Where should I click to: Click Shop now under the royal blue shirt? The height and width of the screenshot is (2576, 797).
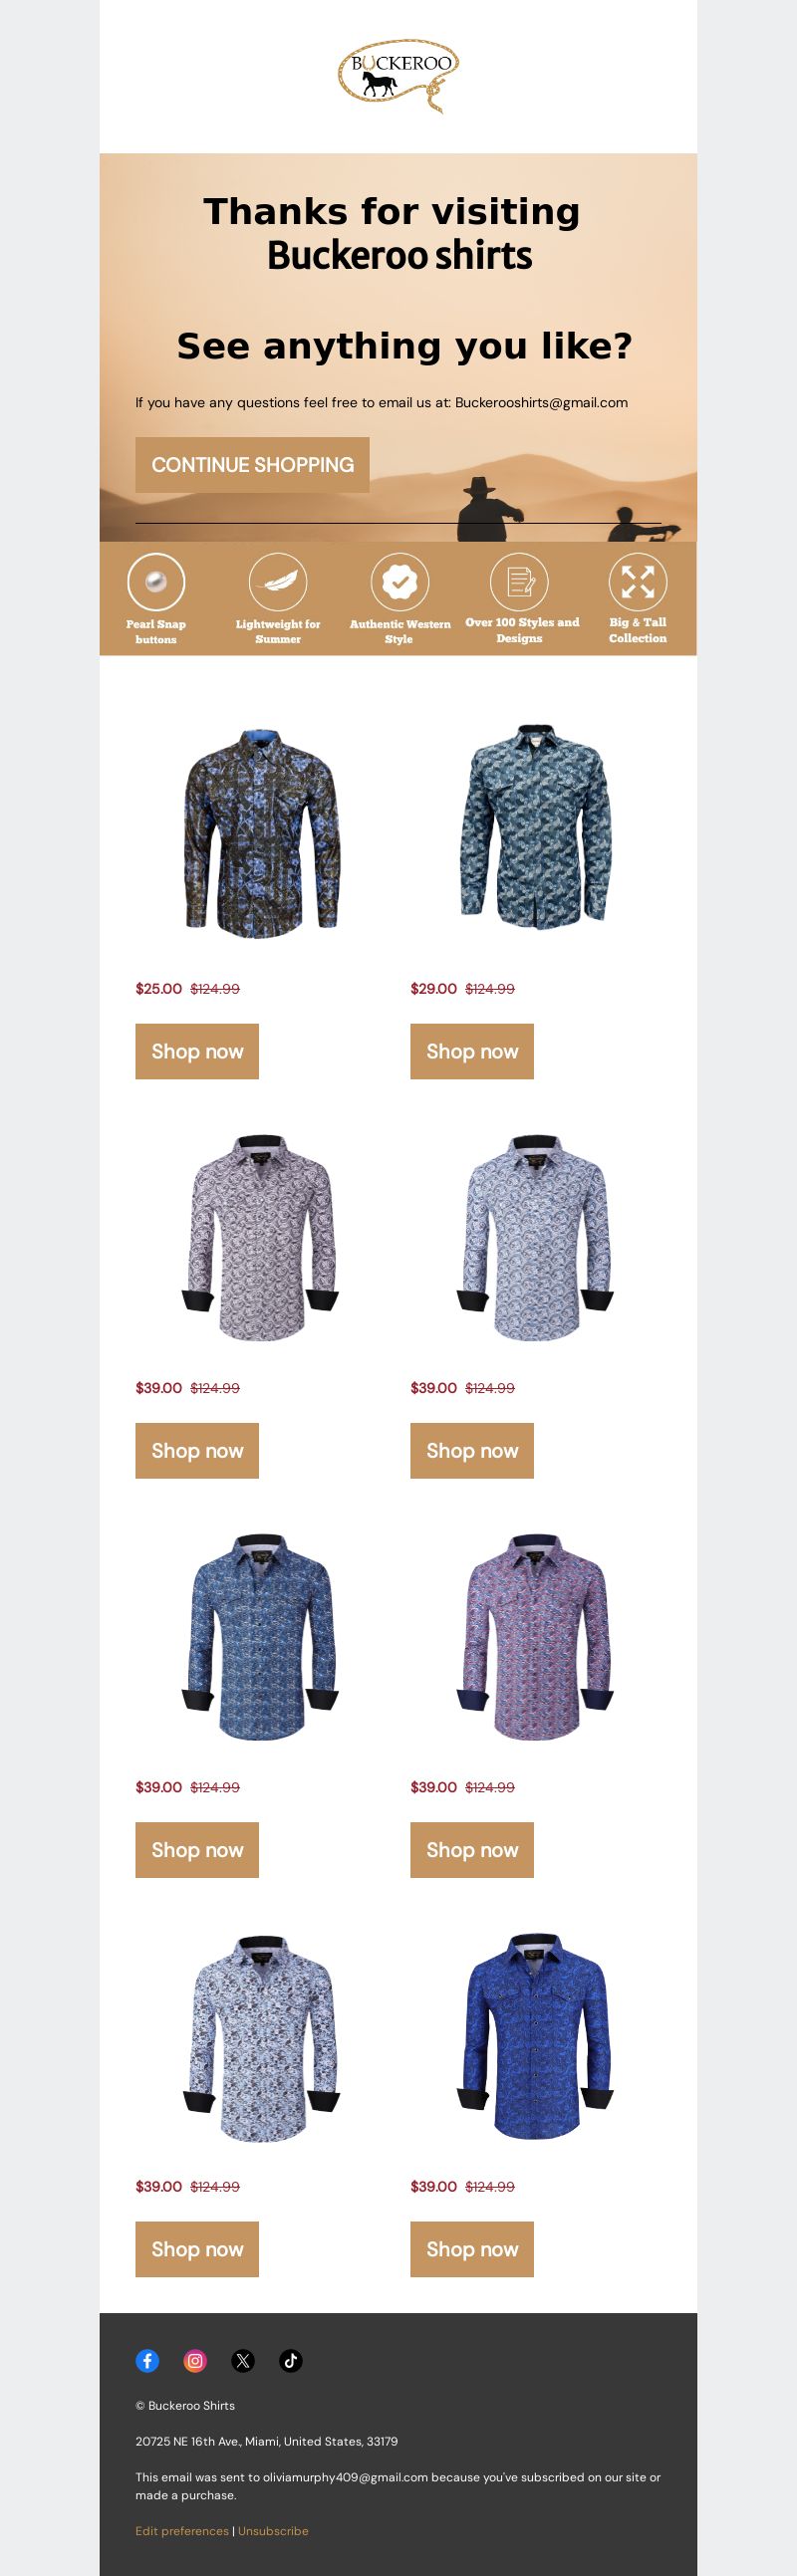coord(472,2249)
